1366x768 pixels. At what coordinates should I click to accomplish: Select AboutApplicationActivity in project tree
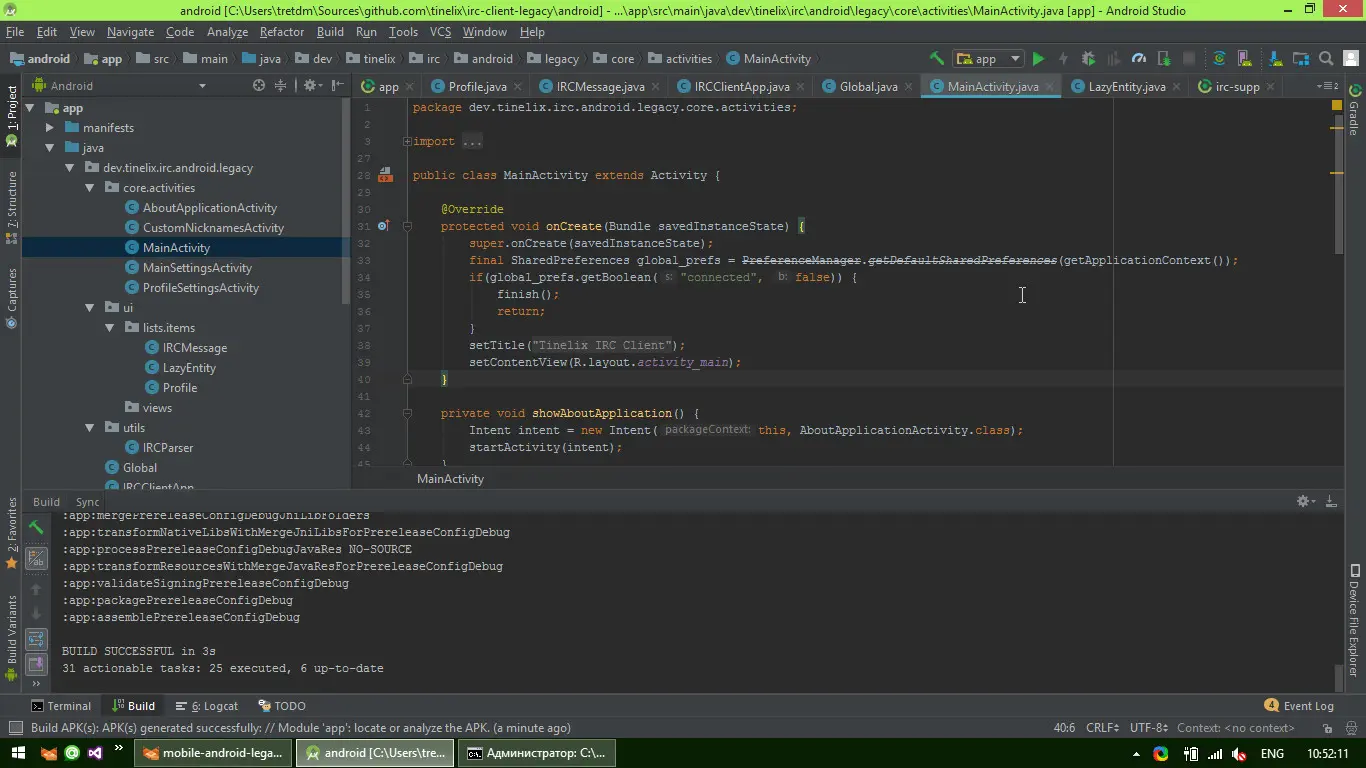[209, 208]
